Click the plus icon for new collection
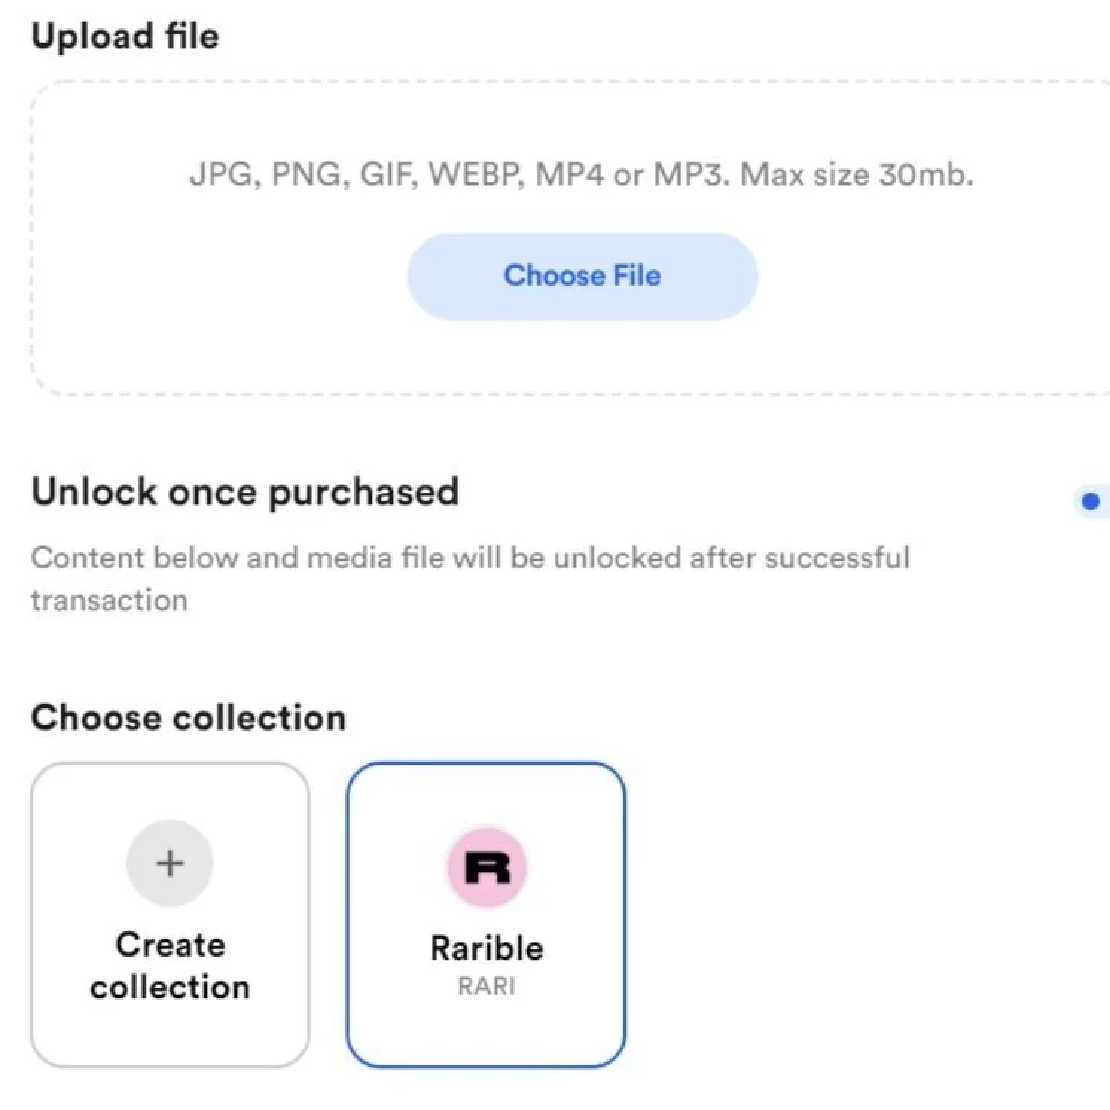The image size is (1110, 1110). (170, 863)
